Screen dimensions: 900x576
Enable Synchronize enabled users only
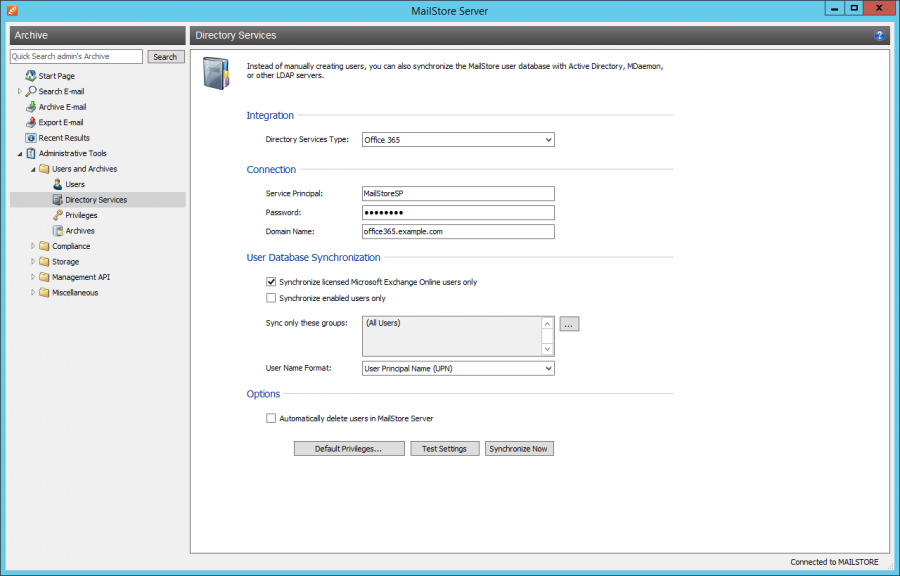click(x=271, y=296)
